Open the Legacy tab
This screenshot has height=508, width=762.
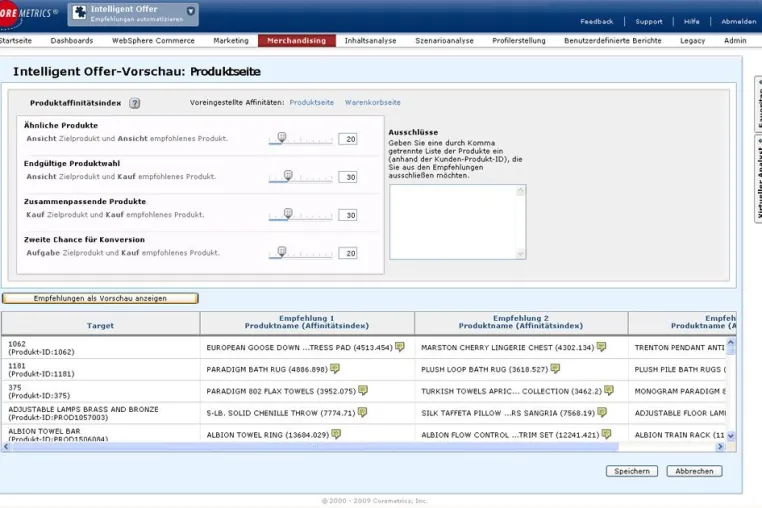tap(693, 41)
